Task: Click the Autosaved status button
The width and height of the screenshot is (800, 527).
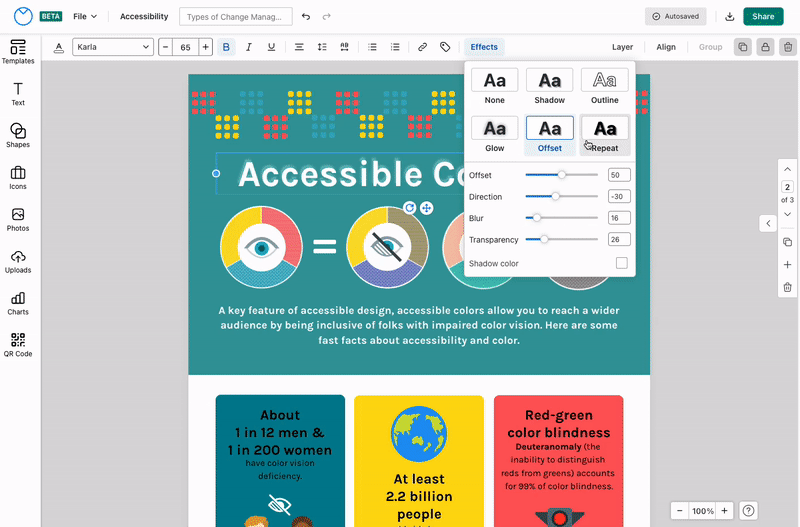Action: point(676,16)
